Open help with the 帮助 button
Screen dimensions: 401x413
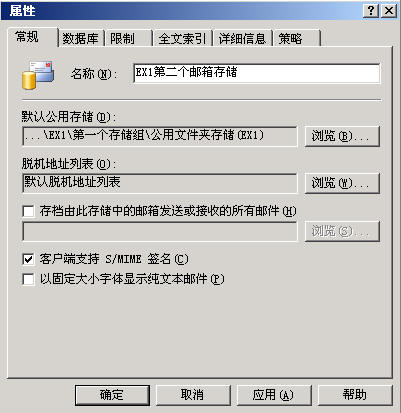click(355, 395)
